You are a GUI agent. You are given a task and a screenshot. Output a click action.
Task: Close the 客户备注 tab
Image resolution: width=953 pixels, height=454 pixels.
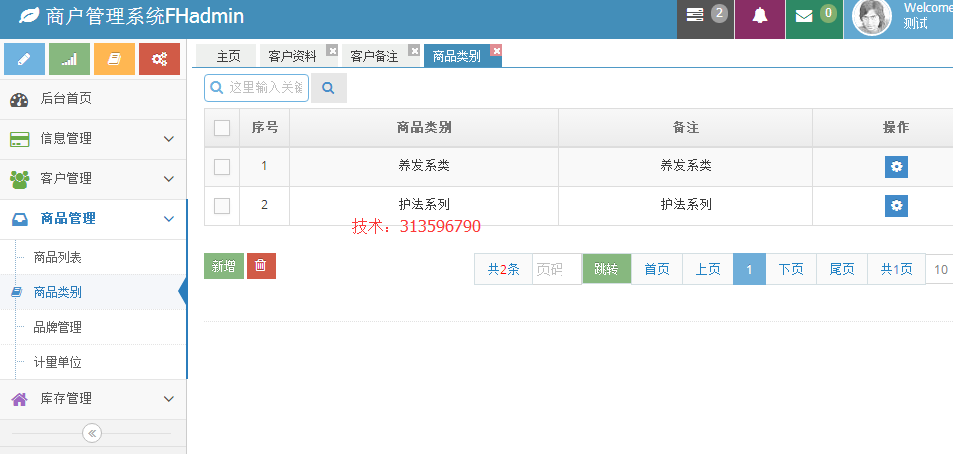pos(414,50)
